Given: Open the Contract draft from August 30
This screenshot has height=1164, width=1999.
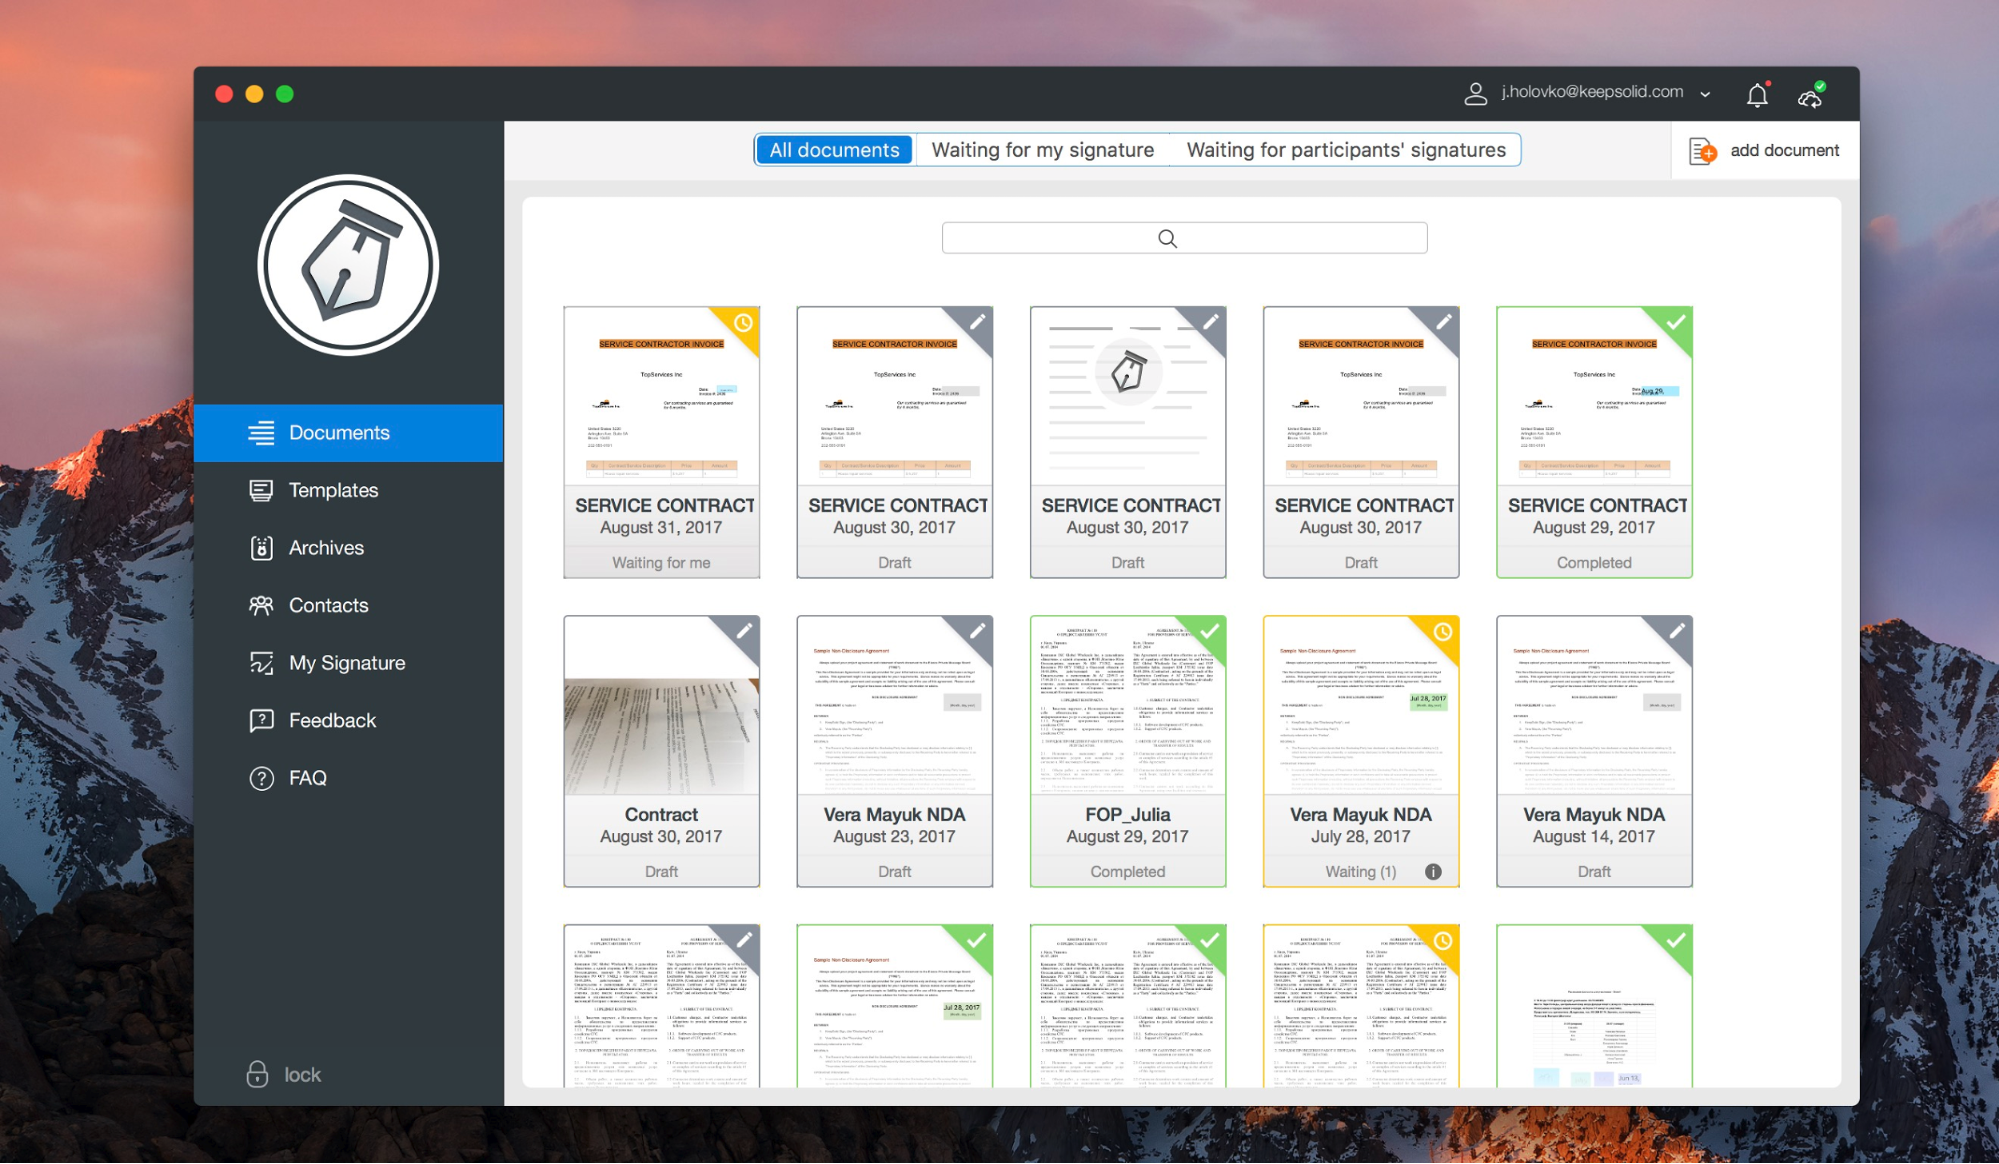Looking at the screenshot, I should pyautogui.click(x=661, y=750).
